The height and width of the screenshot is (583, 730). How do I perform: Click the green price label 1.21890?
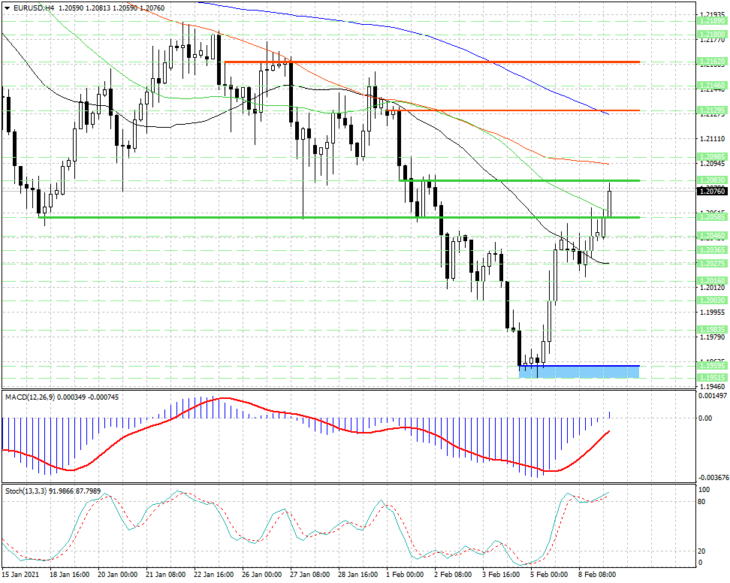click(712, 21)
